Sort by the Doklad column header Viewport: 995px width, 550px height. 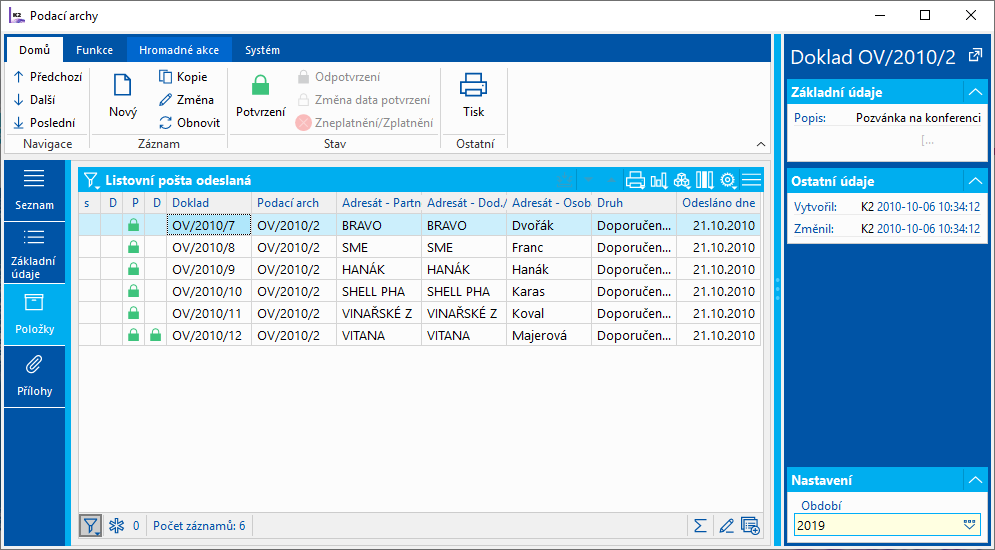point(209,203)
